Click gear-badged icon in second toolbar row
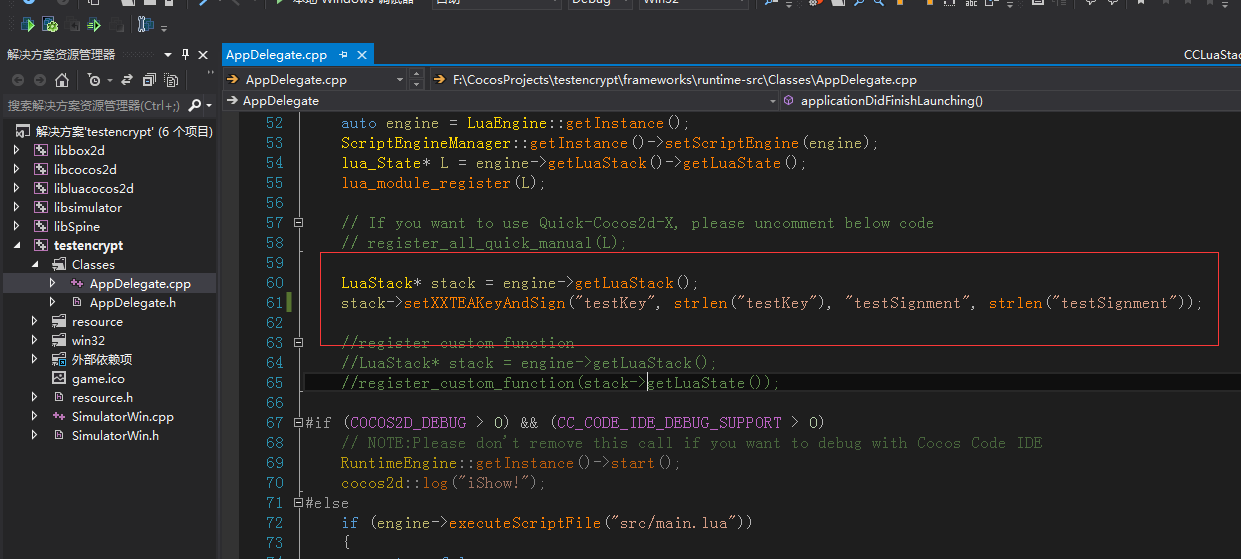Screen dimensions: 1241x559 tap(50, 25)
